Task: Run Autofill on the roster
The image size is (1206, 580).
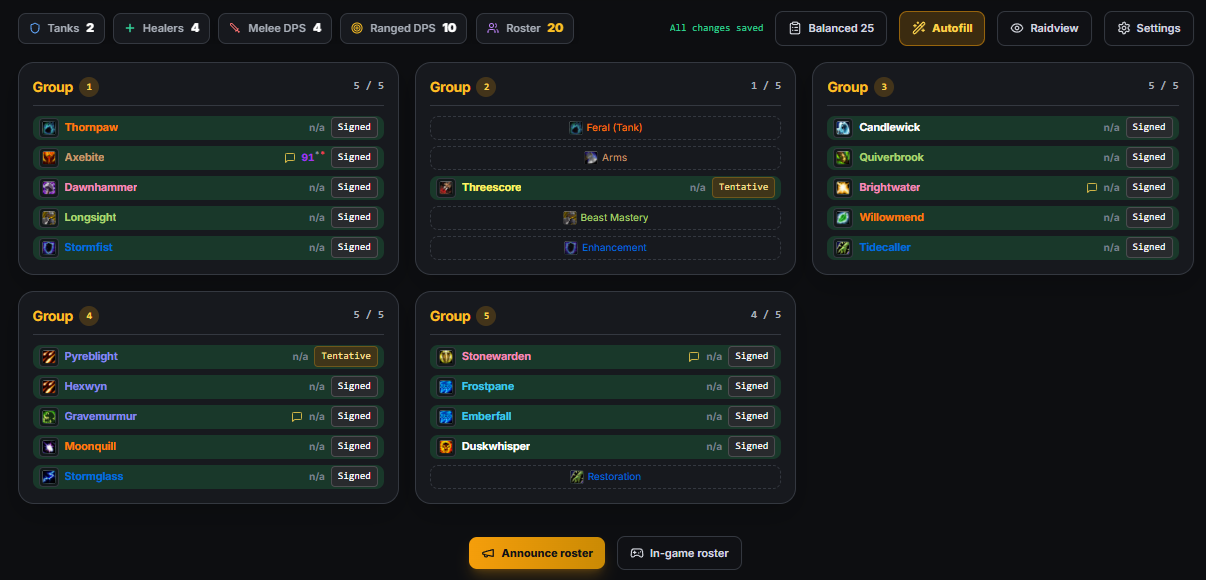Action: (942, 28)
